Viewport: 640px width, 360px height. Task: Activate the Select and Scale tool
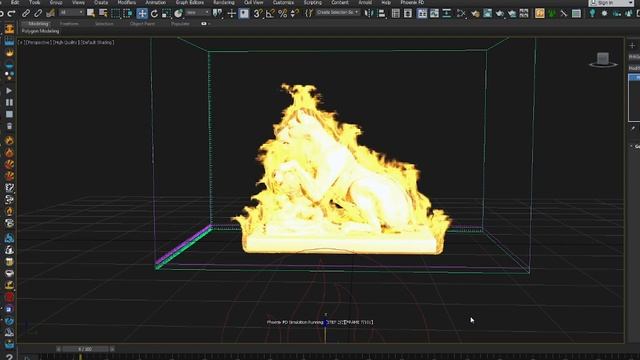tap(166, 13)
